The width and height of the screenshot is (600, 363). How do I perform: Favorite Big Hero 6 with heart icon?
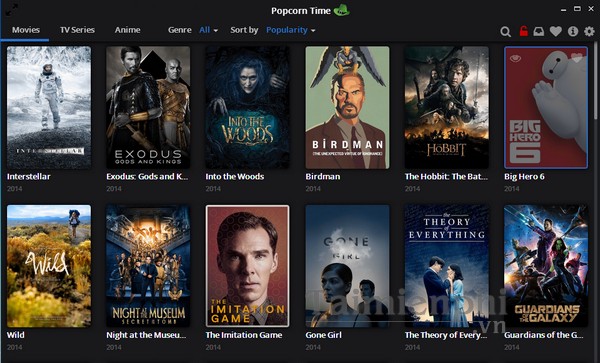tap(576, 58)
